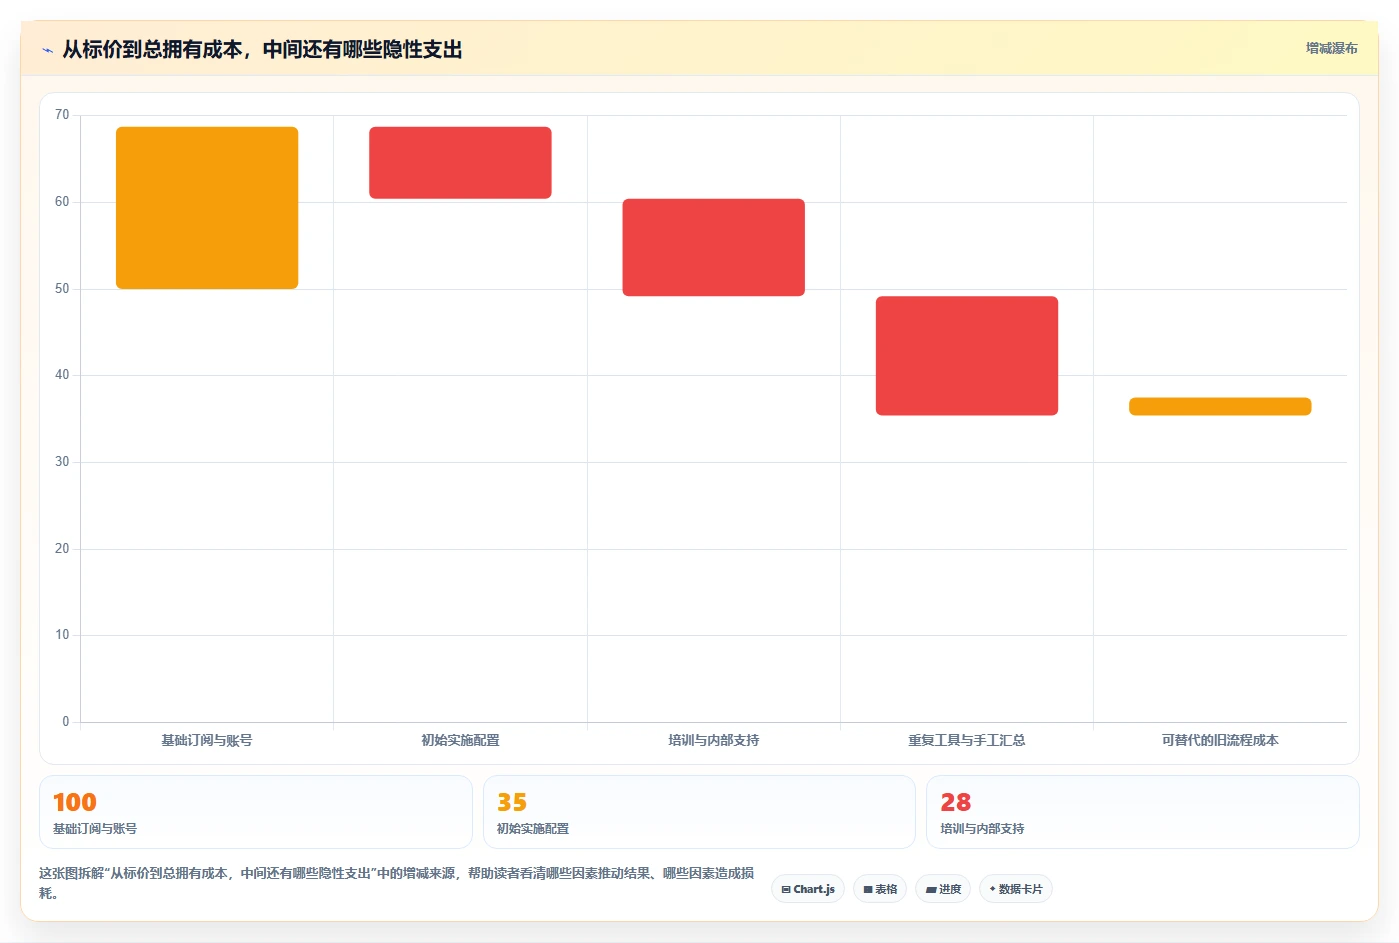1399x943 pixels.
Task: Click the 进度 tag chip
Action: pyautogui.click(x=943, y=889)
